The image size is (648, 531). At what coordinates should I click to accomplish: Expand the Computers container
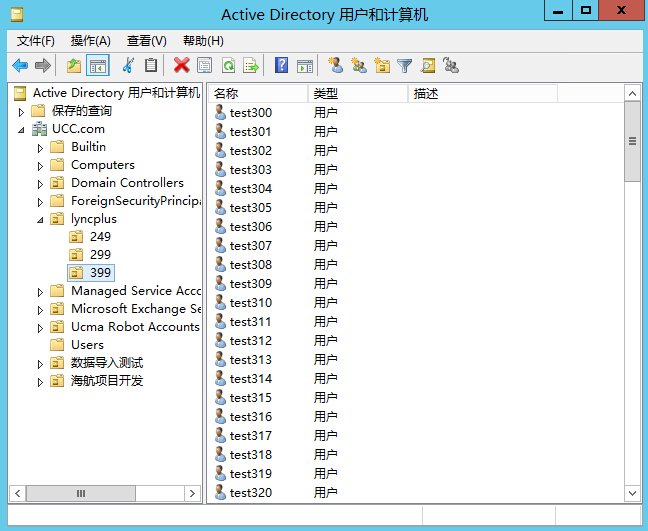pos(40,166)
